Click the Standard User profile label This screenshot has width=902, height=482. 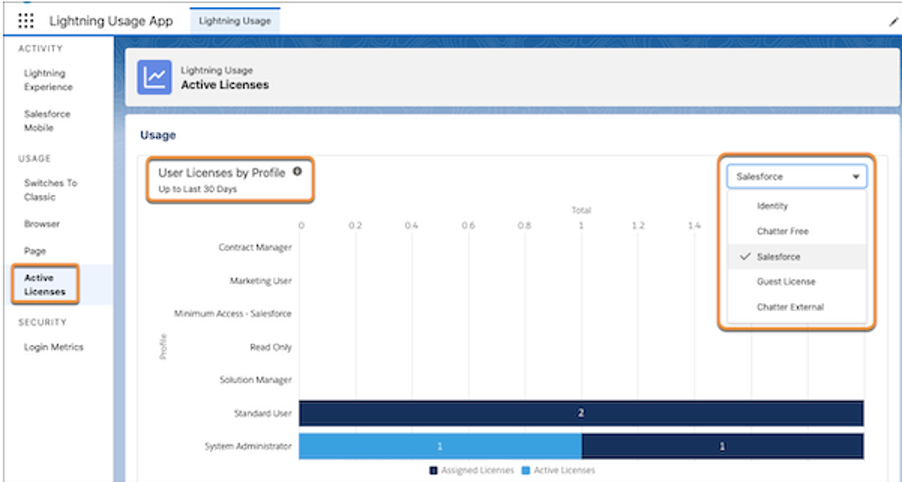[262, 413]
